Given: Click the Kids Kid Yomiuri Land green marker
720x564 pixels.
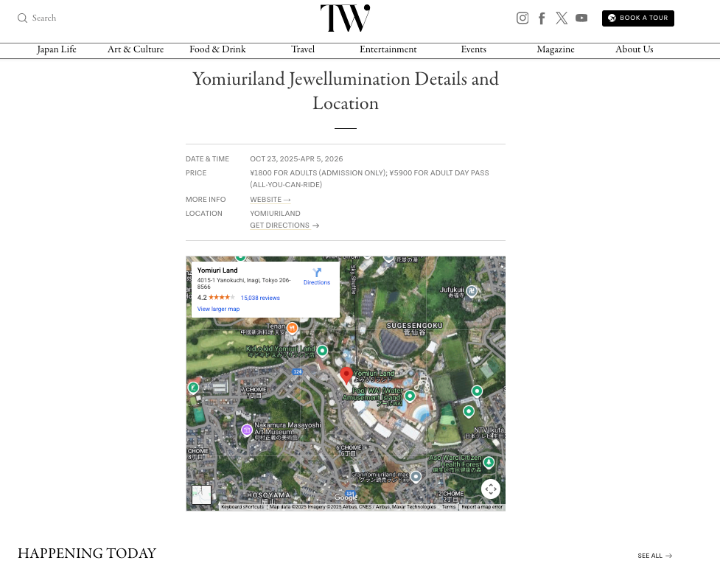Looking at the screenshot, I should pos(322,351).
